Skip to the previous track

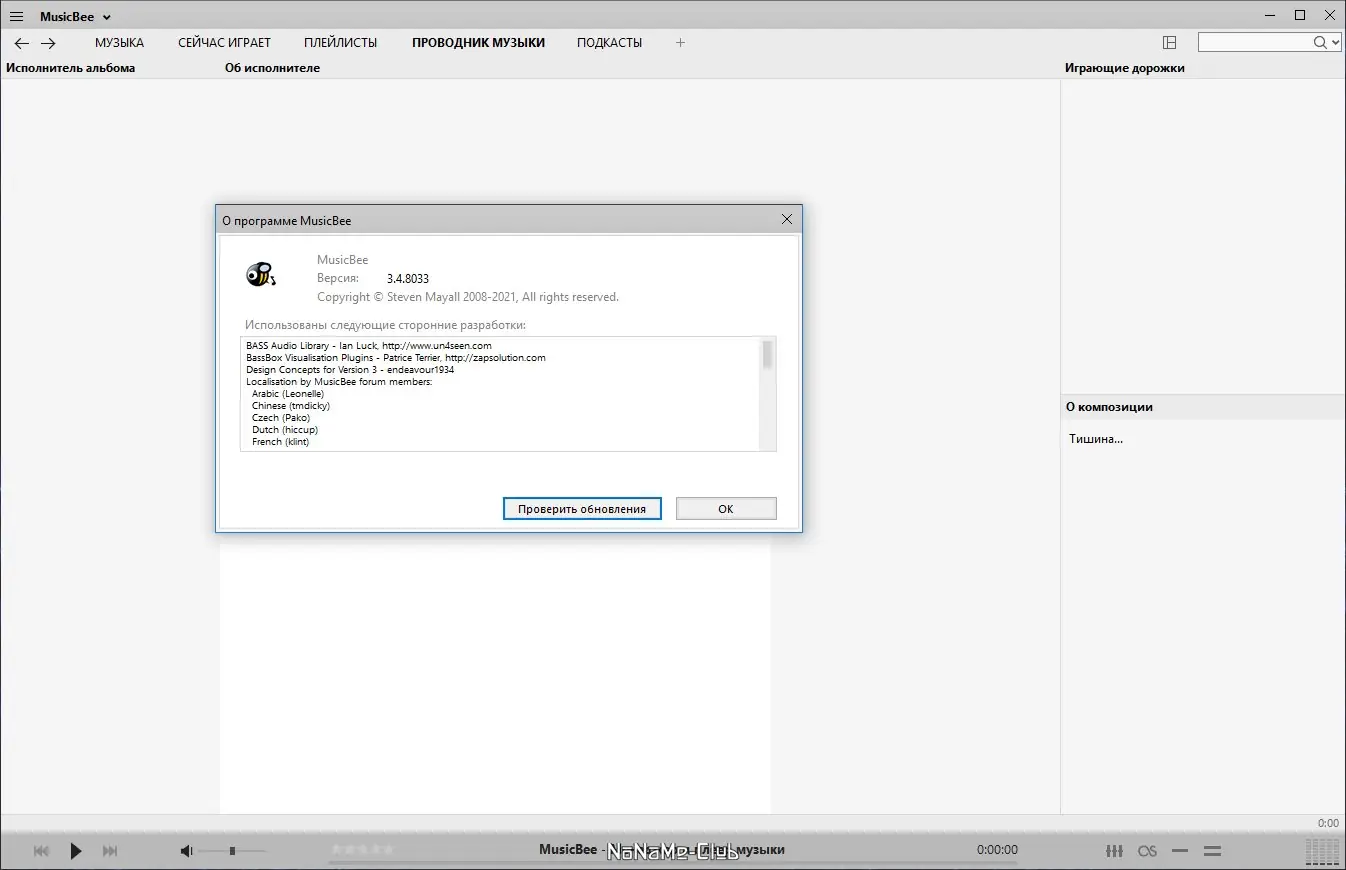click(x=41, y=851)
